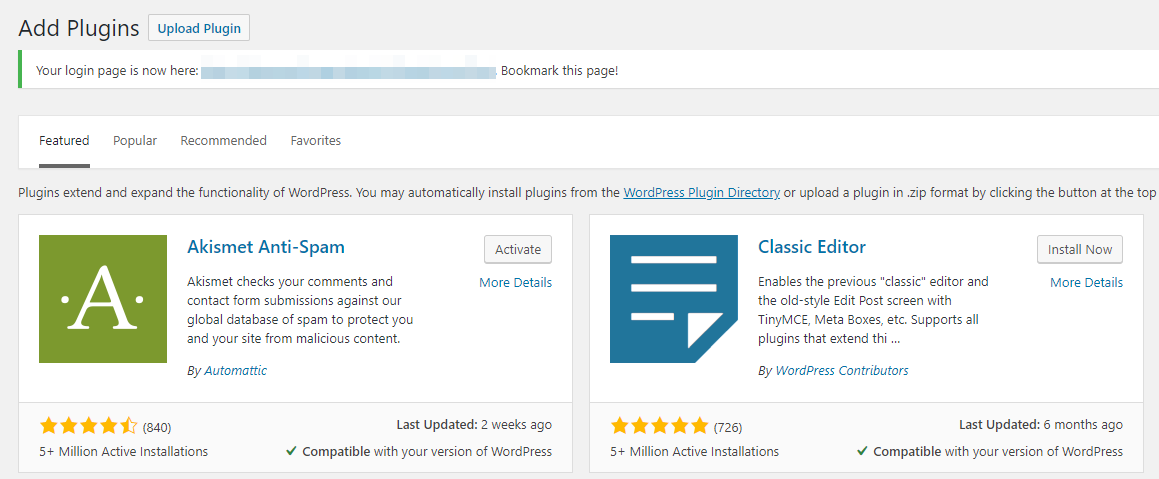
Task: Click the Classic Editor plugin icon
Action: (673, 299)
